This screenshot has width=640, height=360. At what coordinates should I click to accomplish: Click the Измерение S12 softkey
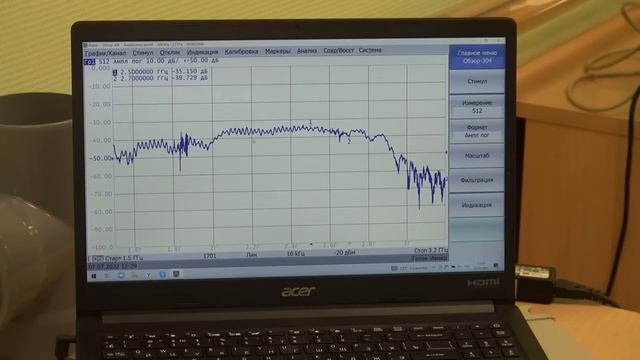tap(477, 107)
